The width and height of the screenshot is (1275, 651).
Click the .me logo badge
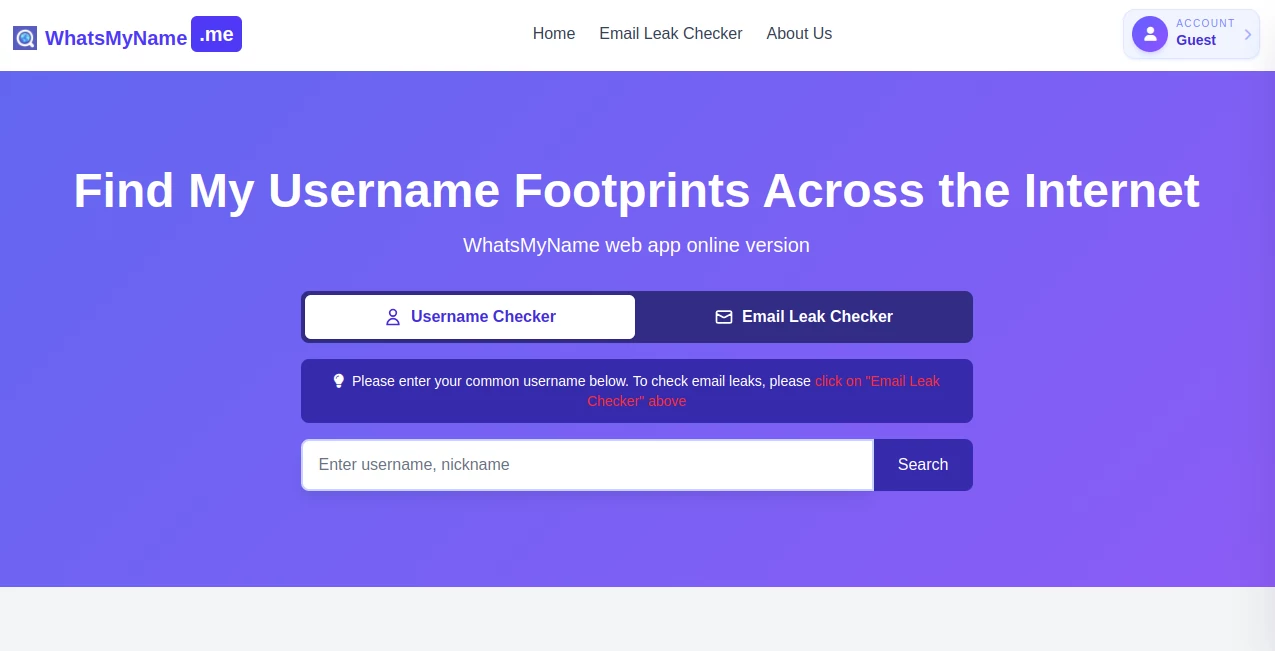216,34
